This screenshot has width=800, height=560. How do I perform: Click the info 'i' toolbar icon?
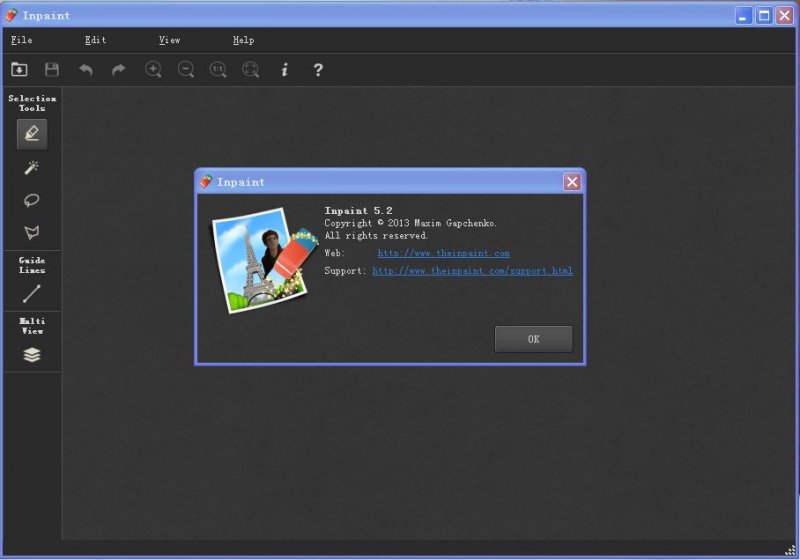(285, 69)
